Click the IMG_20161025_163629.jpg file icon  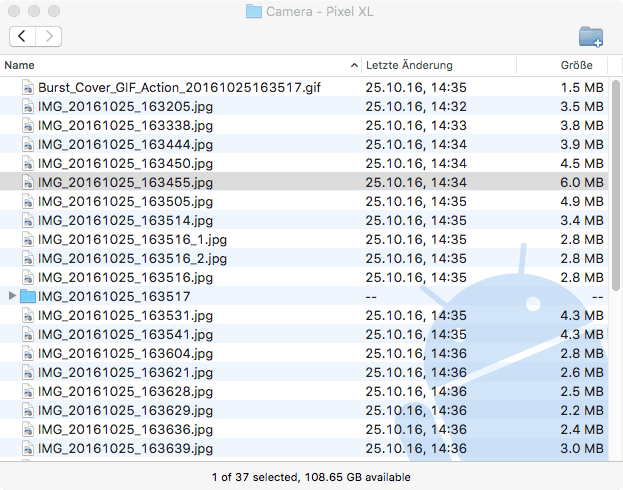[x=28, y=411]
